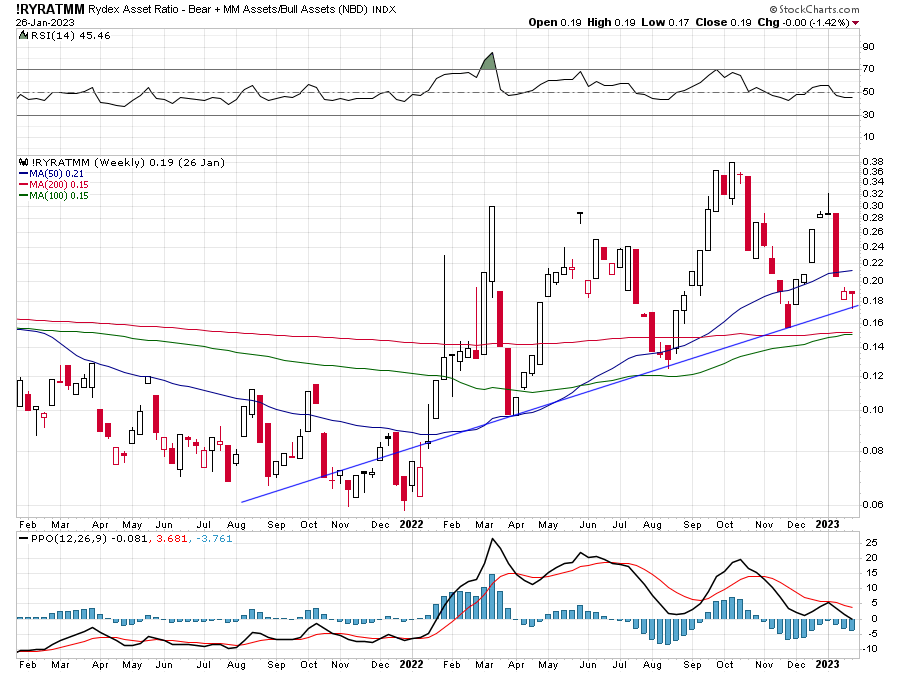Click the 2022 year label on price axis
The height and width of the screenshot is (673, 900).
tap(411, 524)
